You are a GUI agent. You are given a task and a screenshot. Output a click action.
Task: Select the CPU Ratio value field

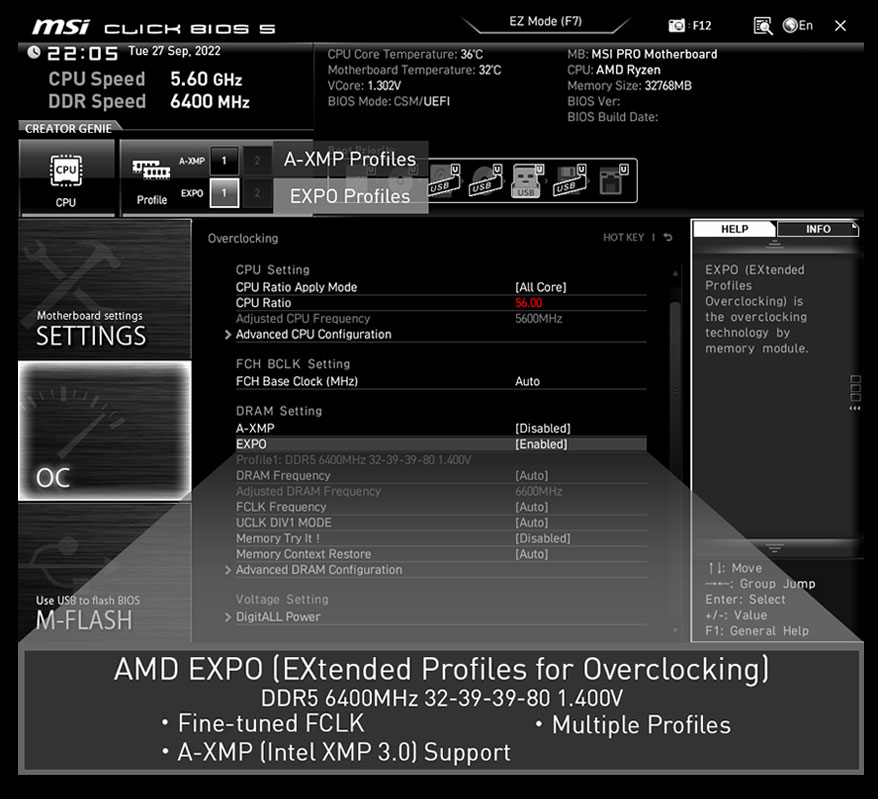(528, 303)
